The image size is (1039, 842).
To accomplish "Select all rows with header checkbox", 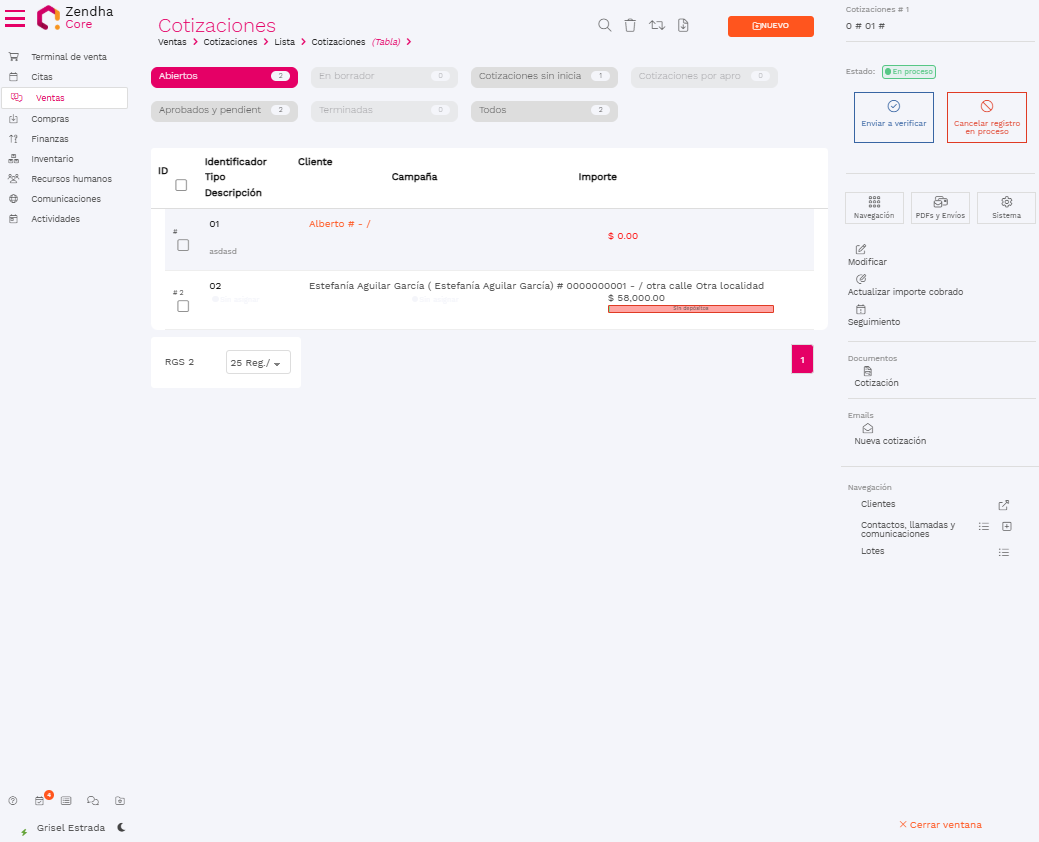I will pyautogui.click(x=181, y=185).
